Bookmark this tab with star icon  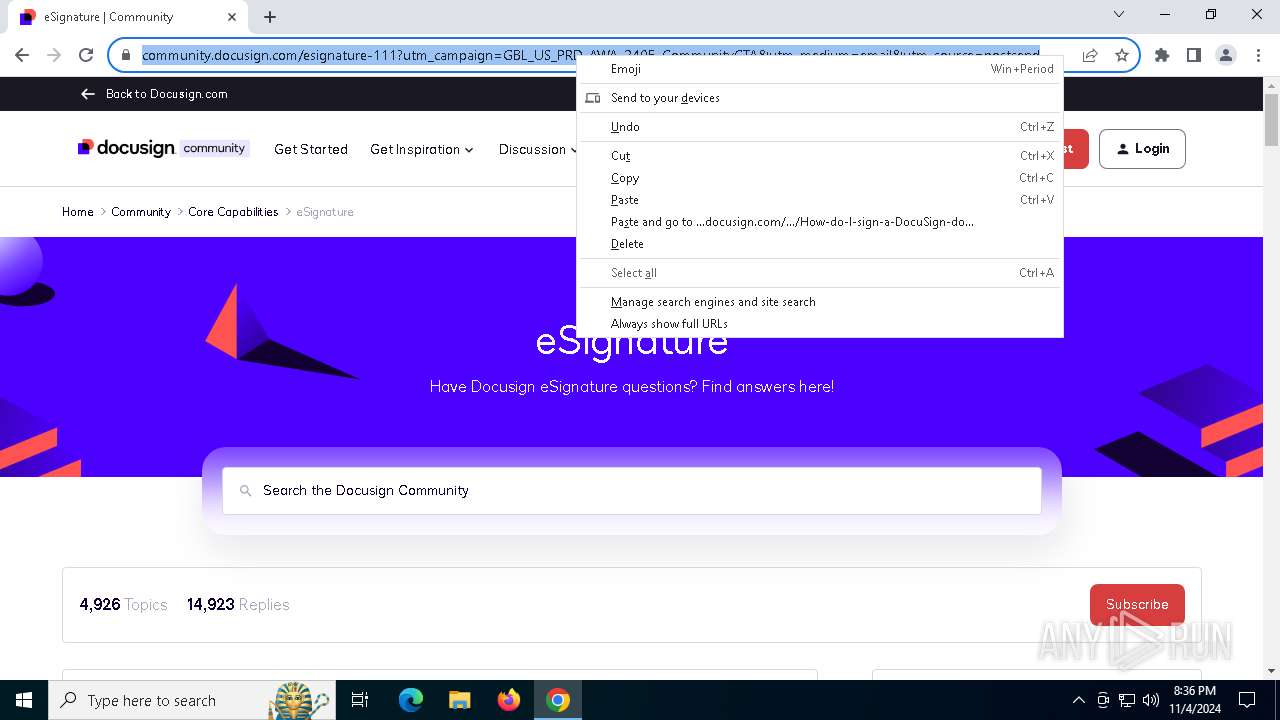point(1122,55)
